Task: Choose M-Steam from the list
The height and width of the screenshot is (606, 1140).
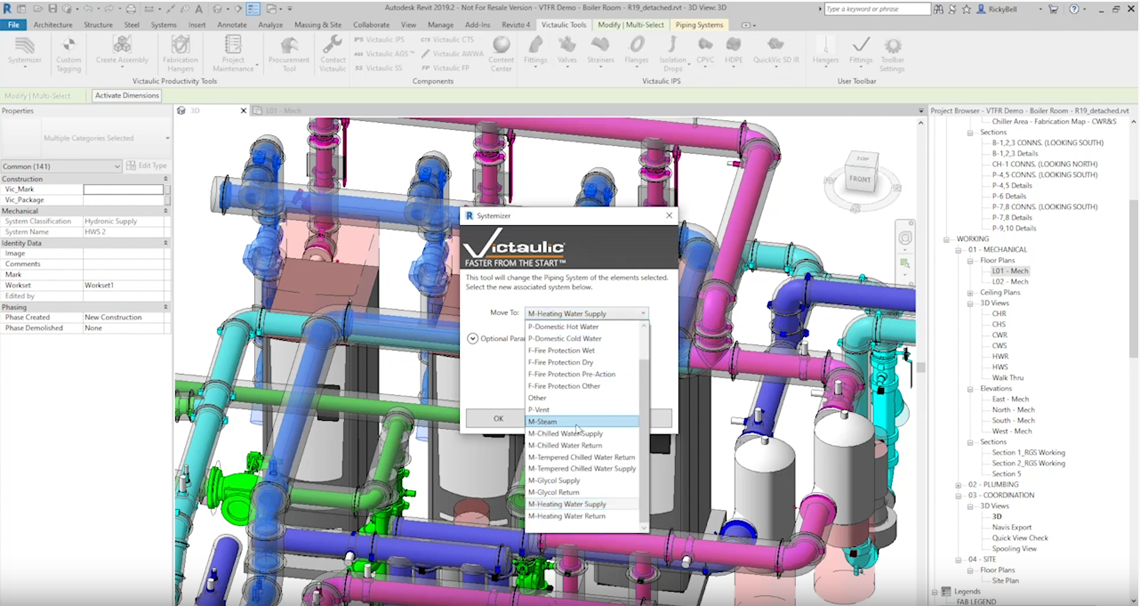Action: tap(582, 421)
